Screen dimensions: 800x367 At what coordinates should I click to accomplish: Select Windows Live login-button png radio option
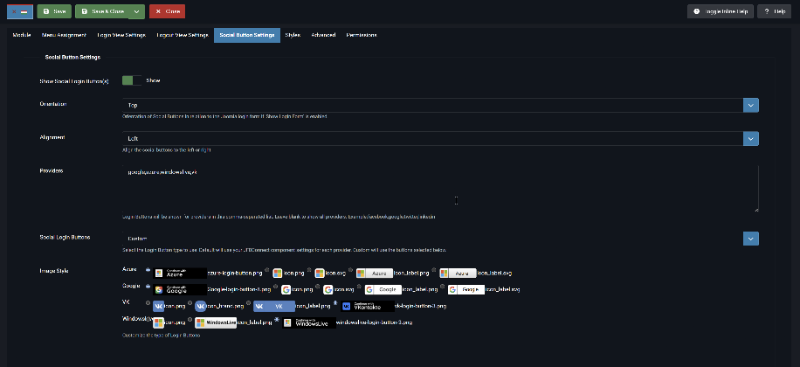click(x=277, y=320)
